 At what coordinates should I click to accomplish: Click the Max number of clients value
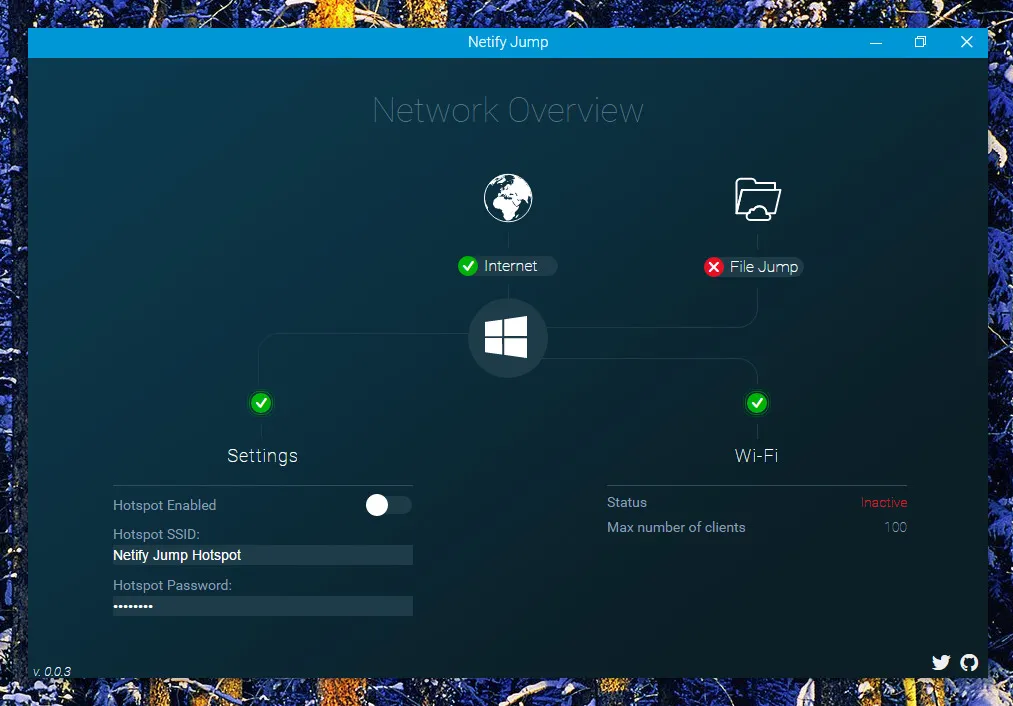tap(895, 527)
